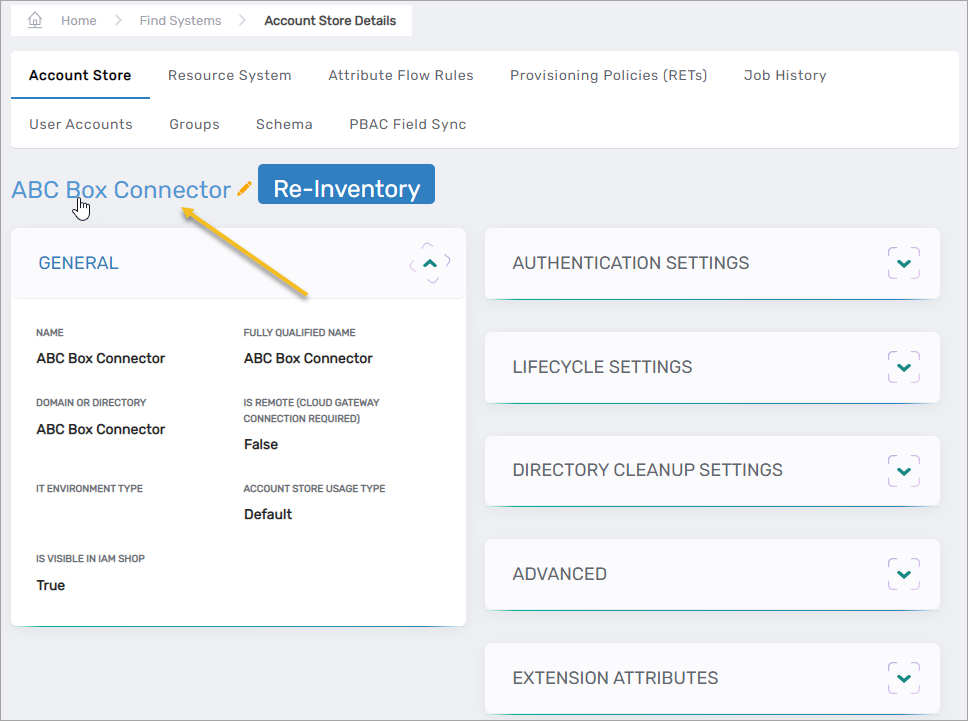The height and width of the screenshot is (721, 968).
Task: Open the PBAC Field Sync tab
Action: click(x=408, y=124)
